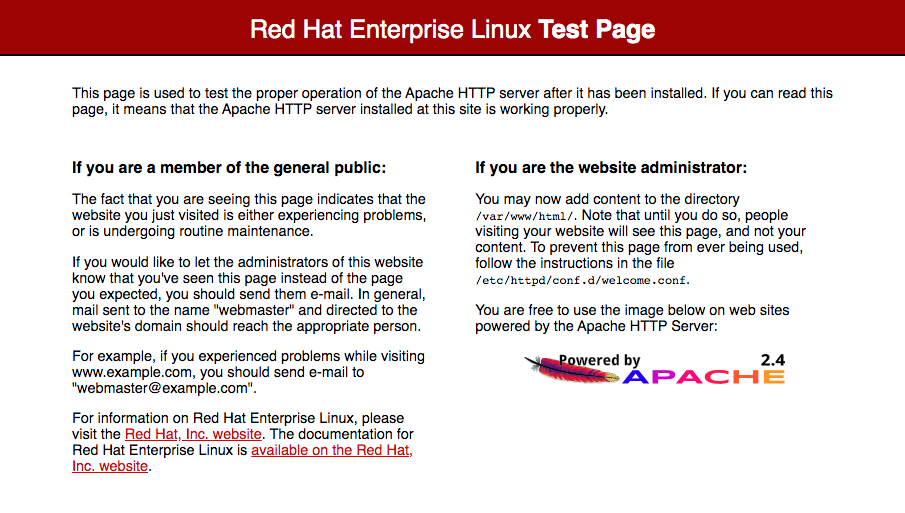Viewport: 905px width, 513px height.
Task: Follow the "available on the Red Hat" documentation link
Action: point(331,450)
